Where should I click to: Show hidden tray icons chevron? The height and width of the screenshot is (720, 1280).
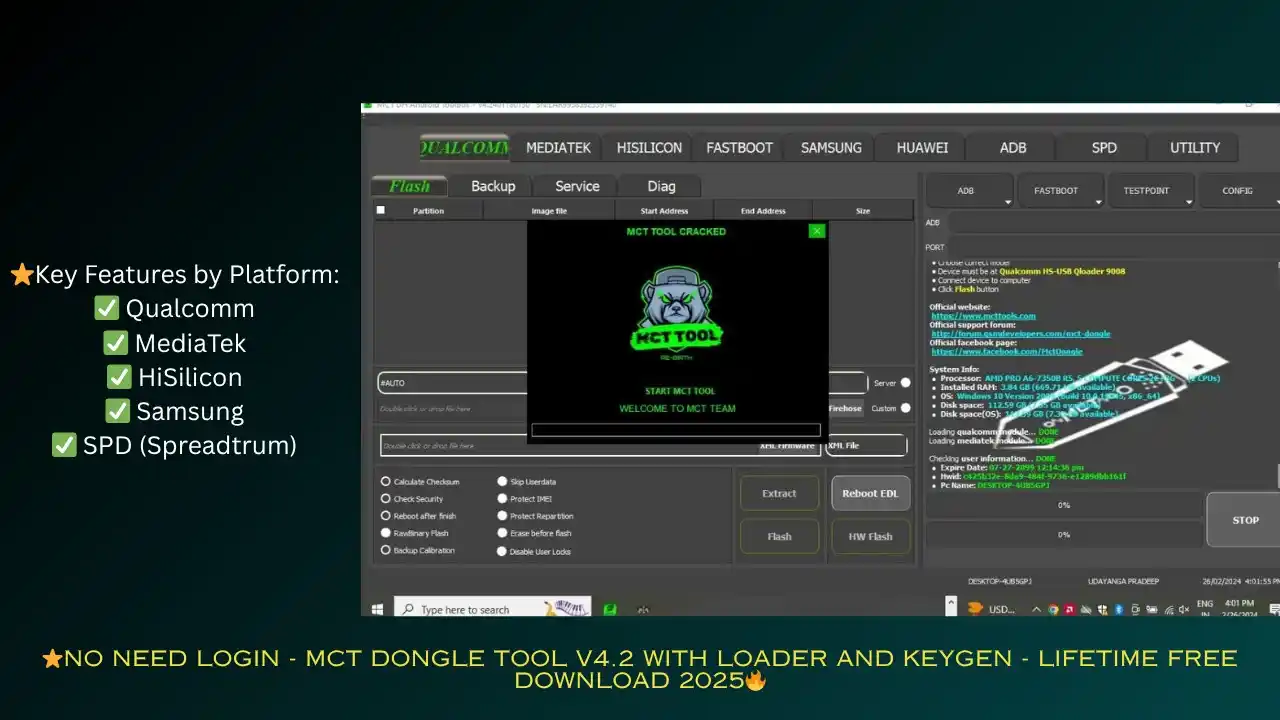tap(1037, 609)
